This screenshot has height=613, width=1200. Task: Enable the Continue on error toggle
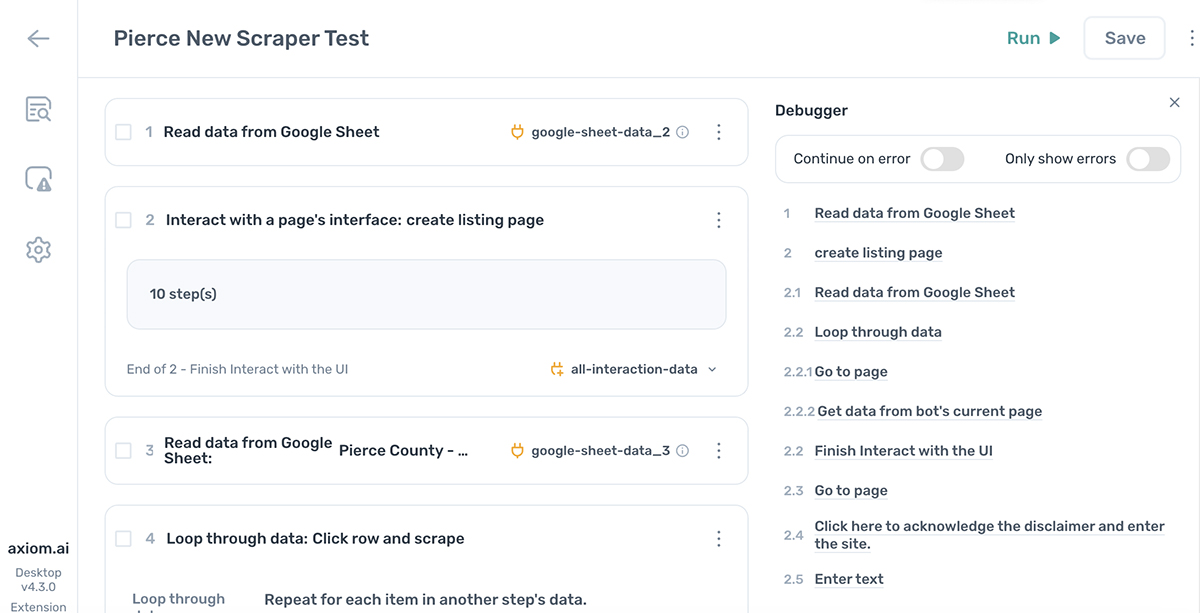(942, 159)
